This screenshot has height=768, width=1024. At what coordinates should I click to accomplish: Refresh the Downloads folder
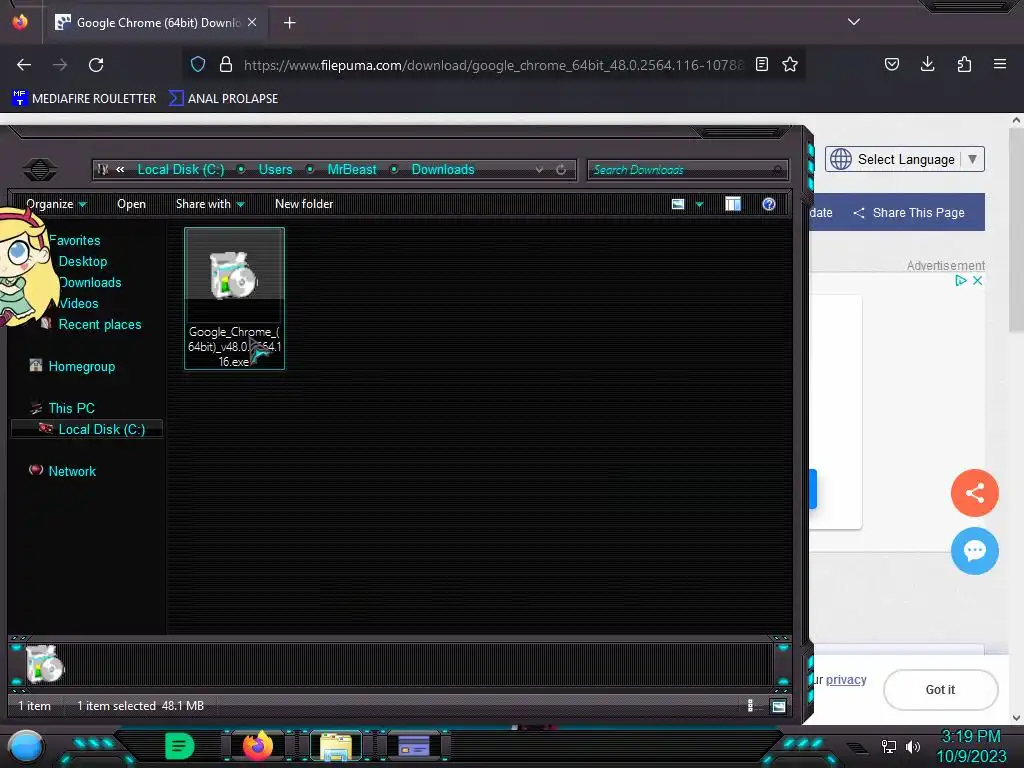tap(561, 170)
